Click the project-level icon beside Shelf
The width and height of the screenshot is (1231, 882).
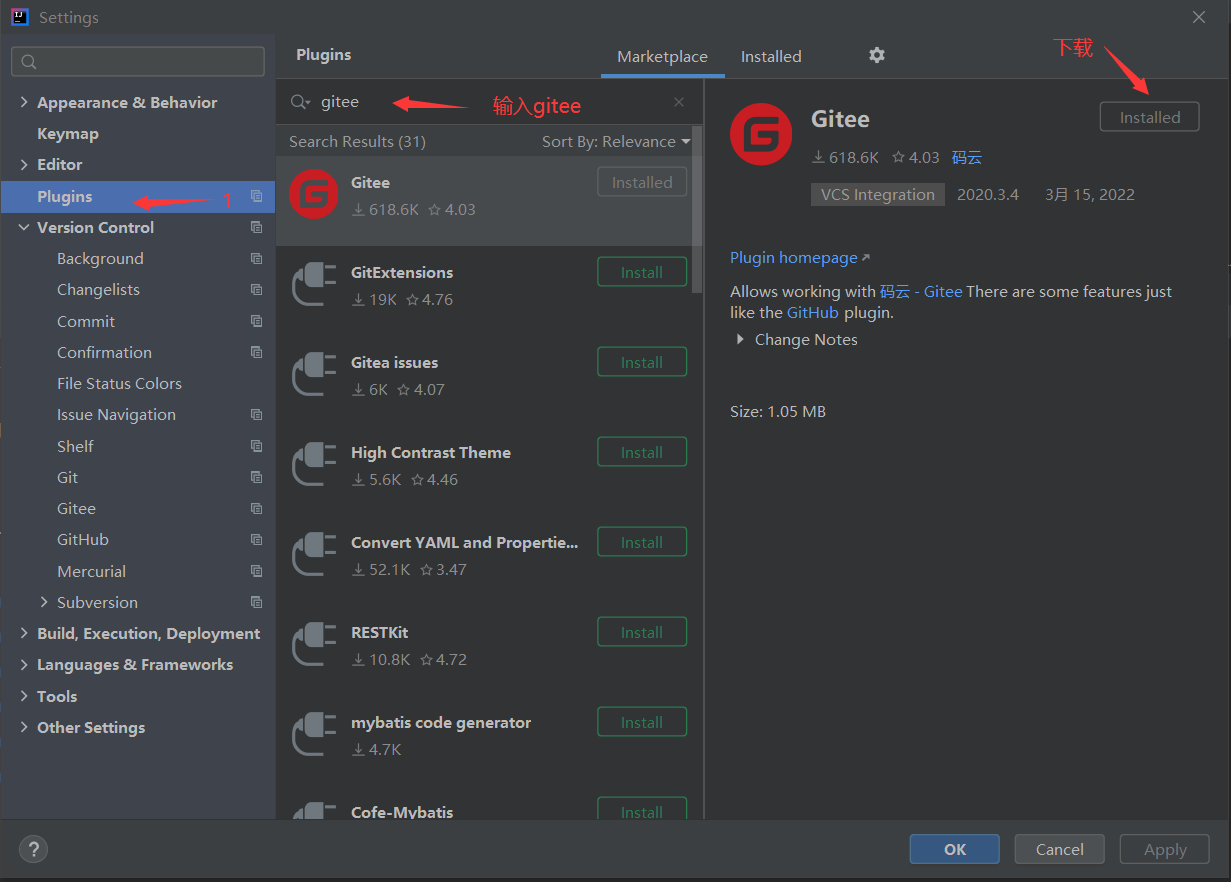257,446
